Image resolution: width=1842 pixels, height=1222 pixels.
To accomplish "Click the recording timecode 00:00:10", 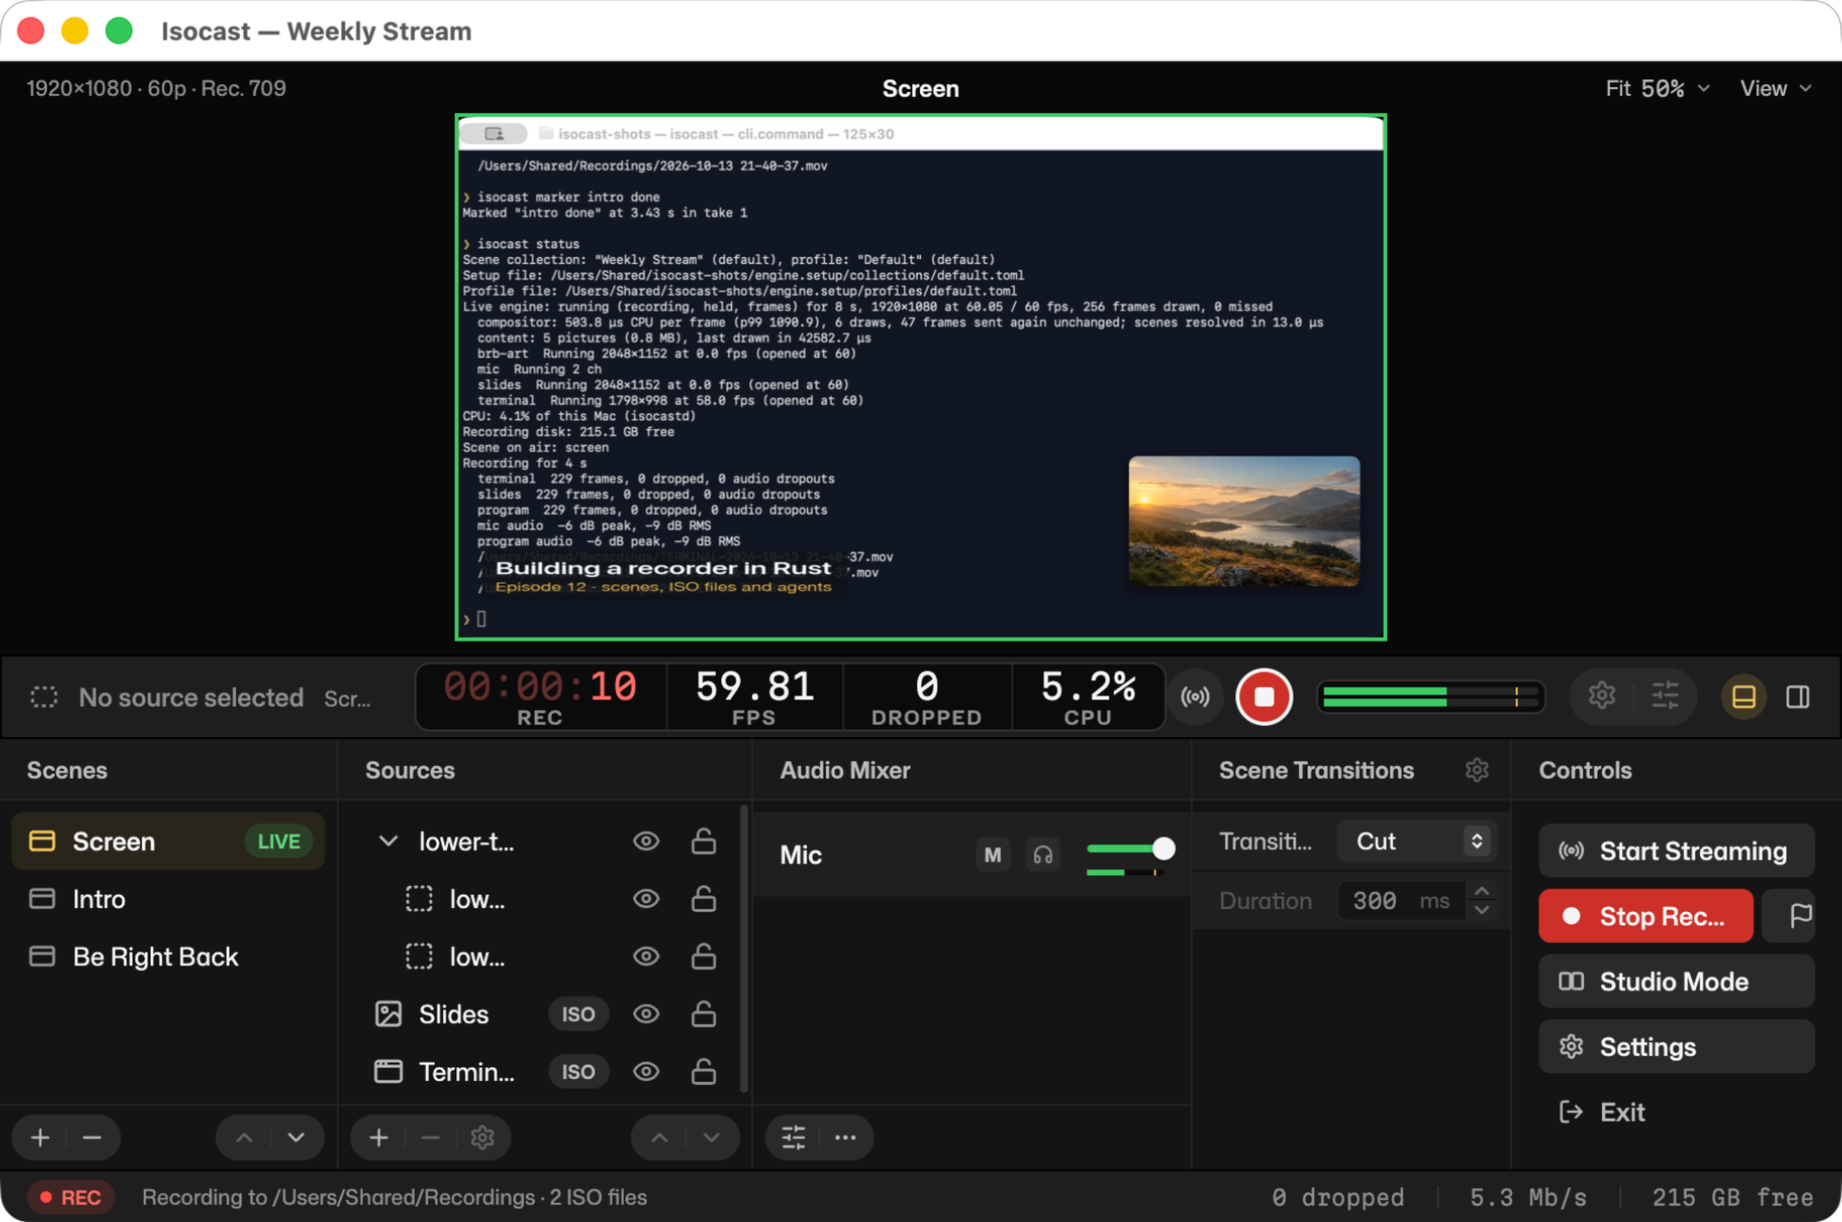I will [x=540, y=687].
